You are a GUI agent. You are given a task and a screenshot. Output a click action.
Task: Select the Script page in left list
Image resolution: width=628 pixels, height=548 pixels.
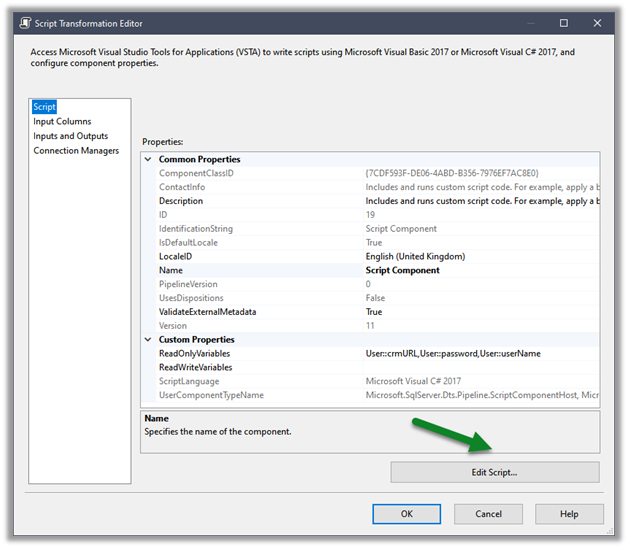tap(44, 107)
